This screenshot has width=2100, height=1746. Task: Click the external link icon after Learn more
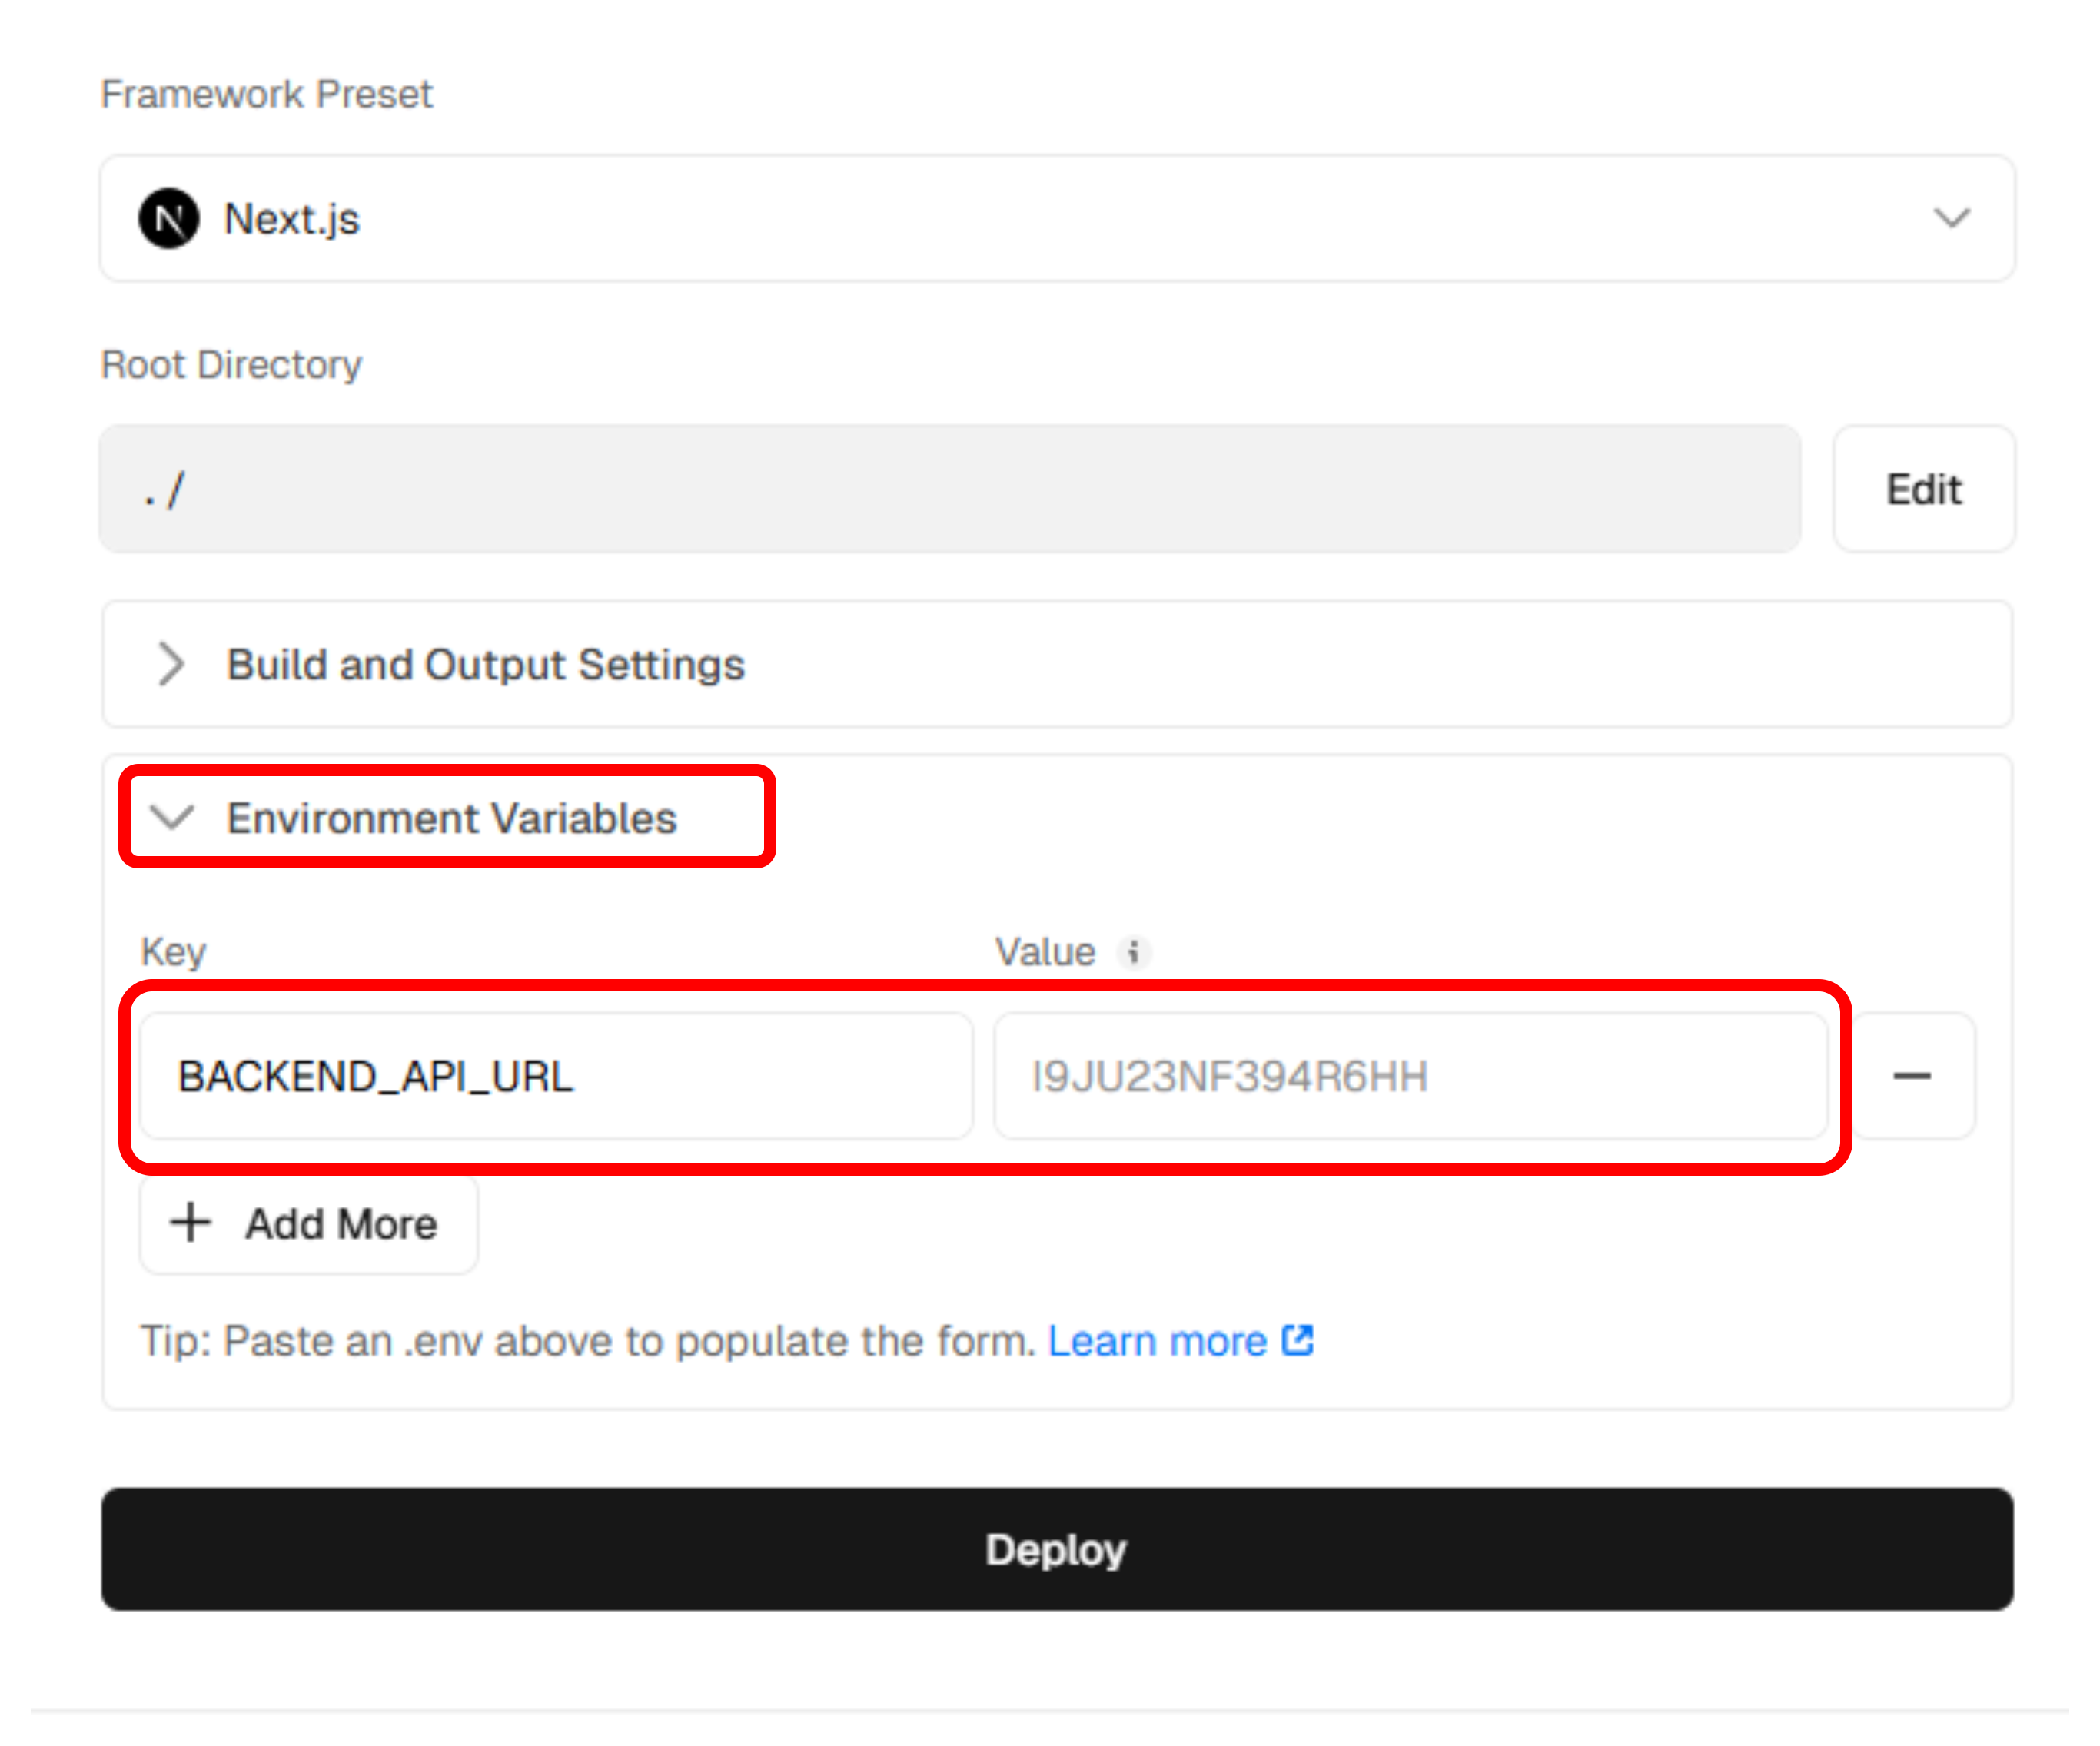click(x=1297, y=1340)
